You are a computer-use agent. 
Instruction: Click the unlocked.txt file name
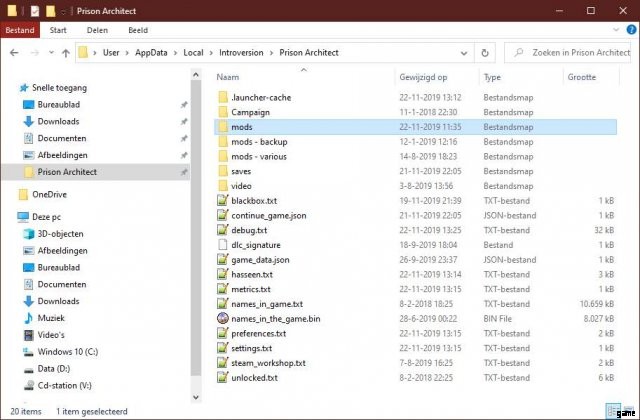pyautogui.click(x=254, y=378)
